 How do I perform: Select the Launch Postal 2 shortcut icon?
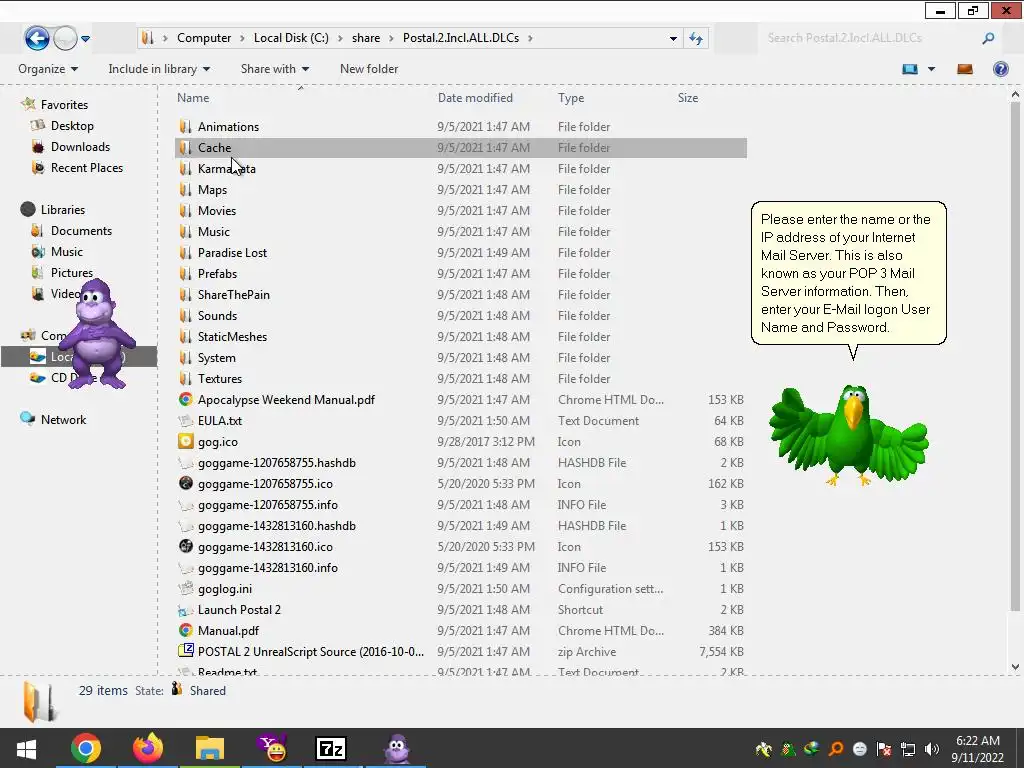(x=185, y=610)
